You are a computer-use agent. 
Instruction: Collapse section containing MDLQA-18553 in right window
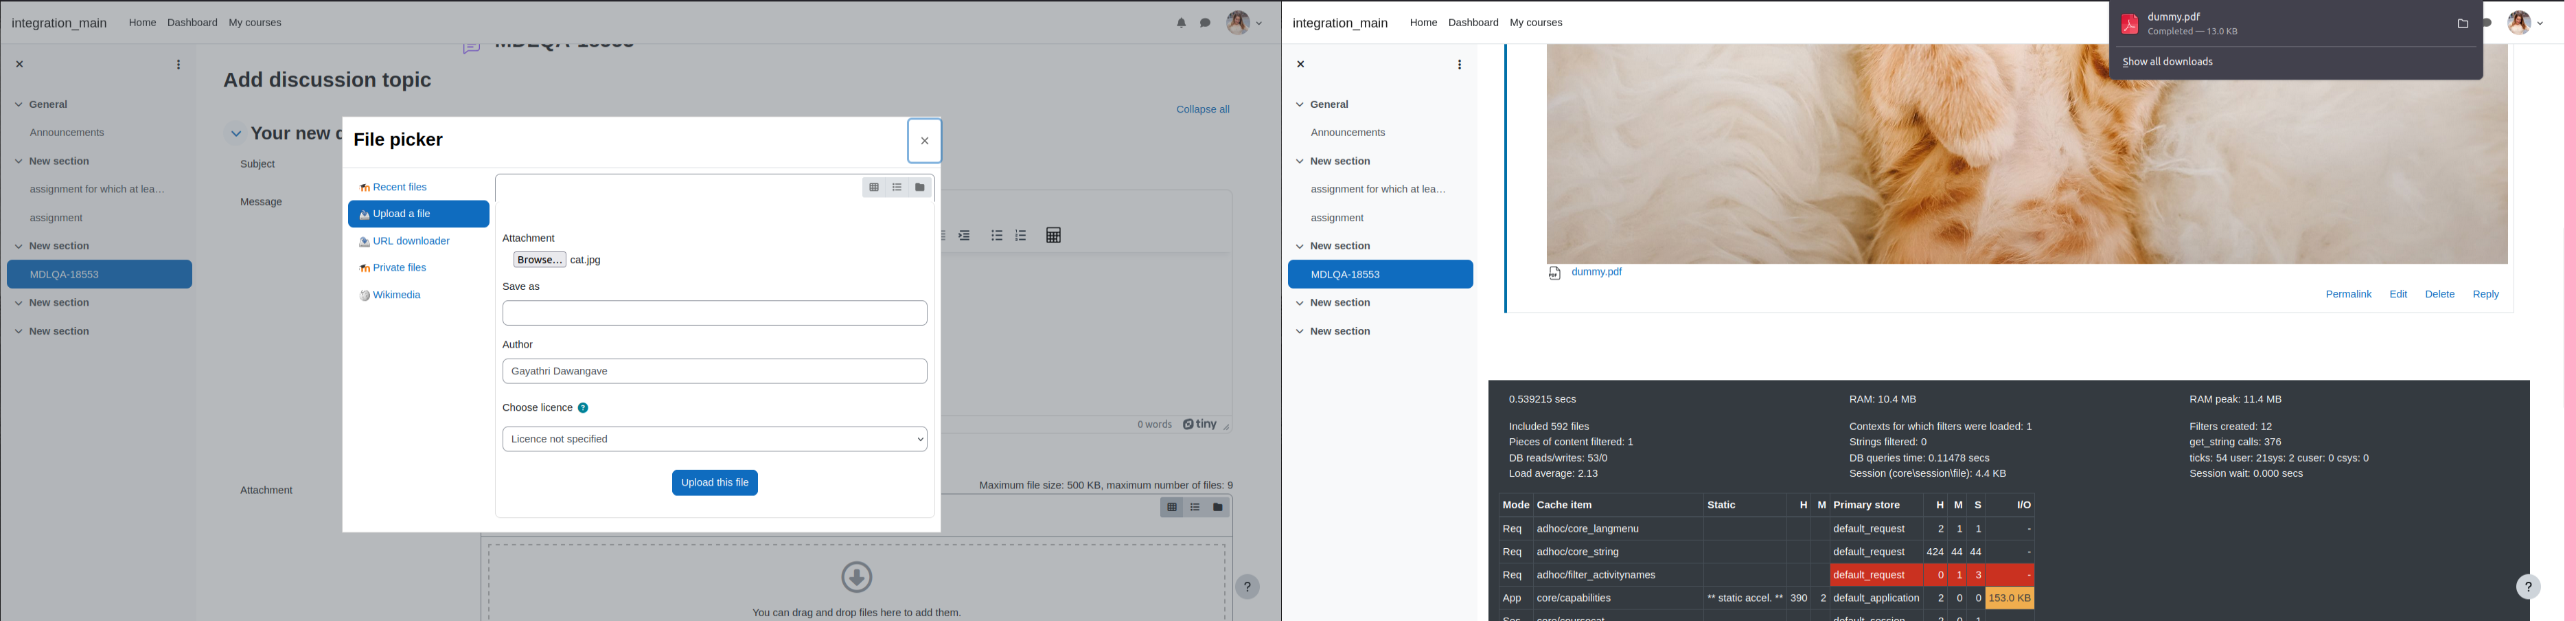pyautogui.click(x=1299, y=246)
